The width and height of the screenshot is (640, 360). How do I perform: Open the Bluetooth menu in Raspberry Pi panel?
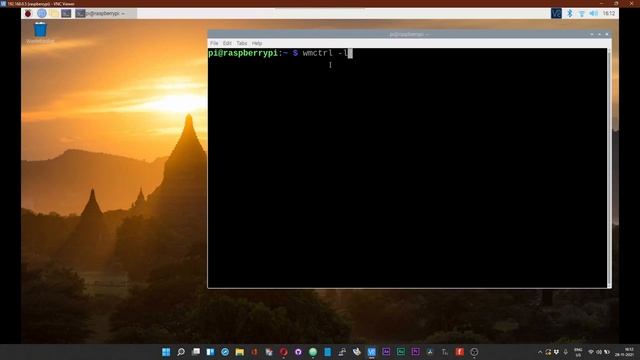pyautogui.click(x=570, y=13)
